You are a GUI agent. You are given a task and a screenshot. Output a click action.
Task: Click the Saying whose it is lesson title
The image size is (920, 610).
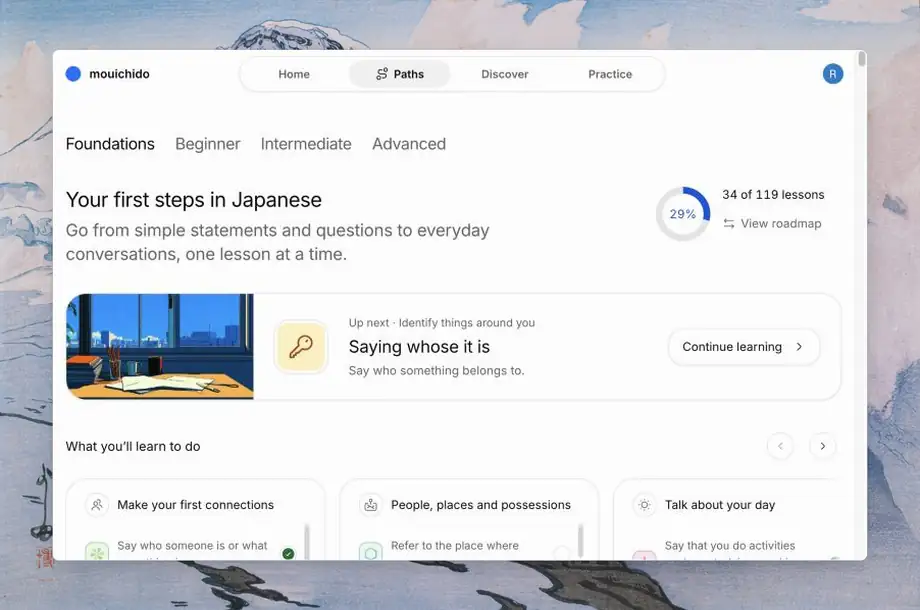pos(419,347)
